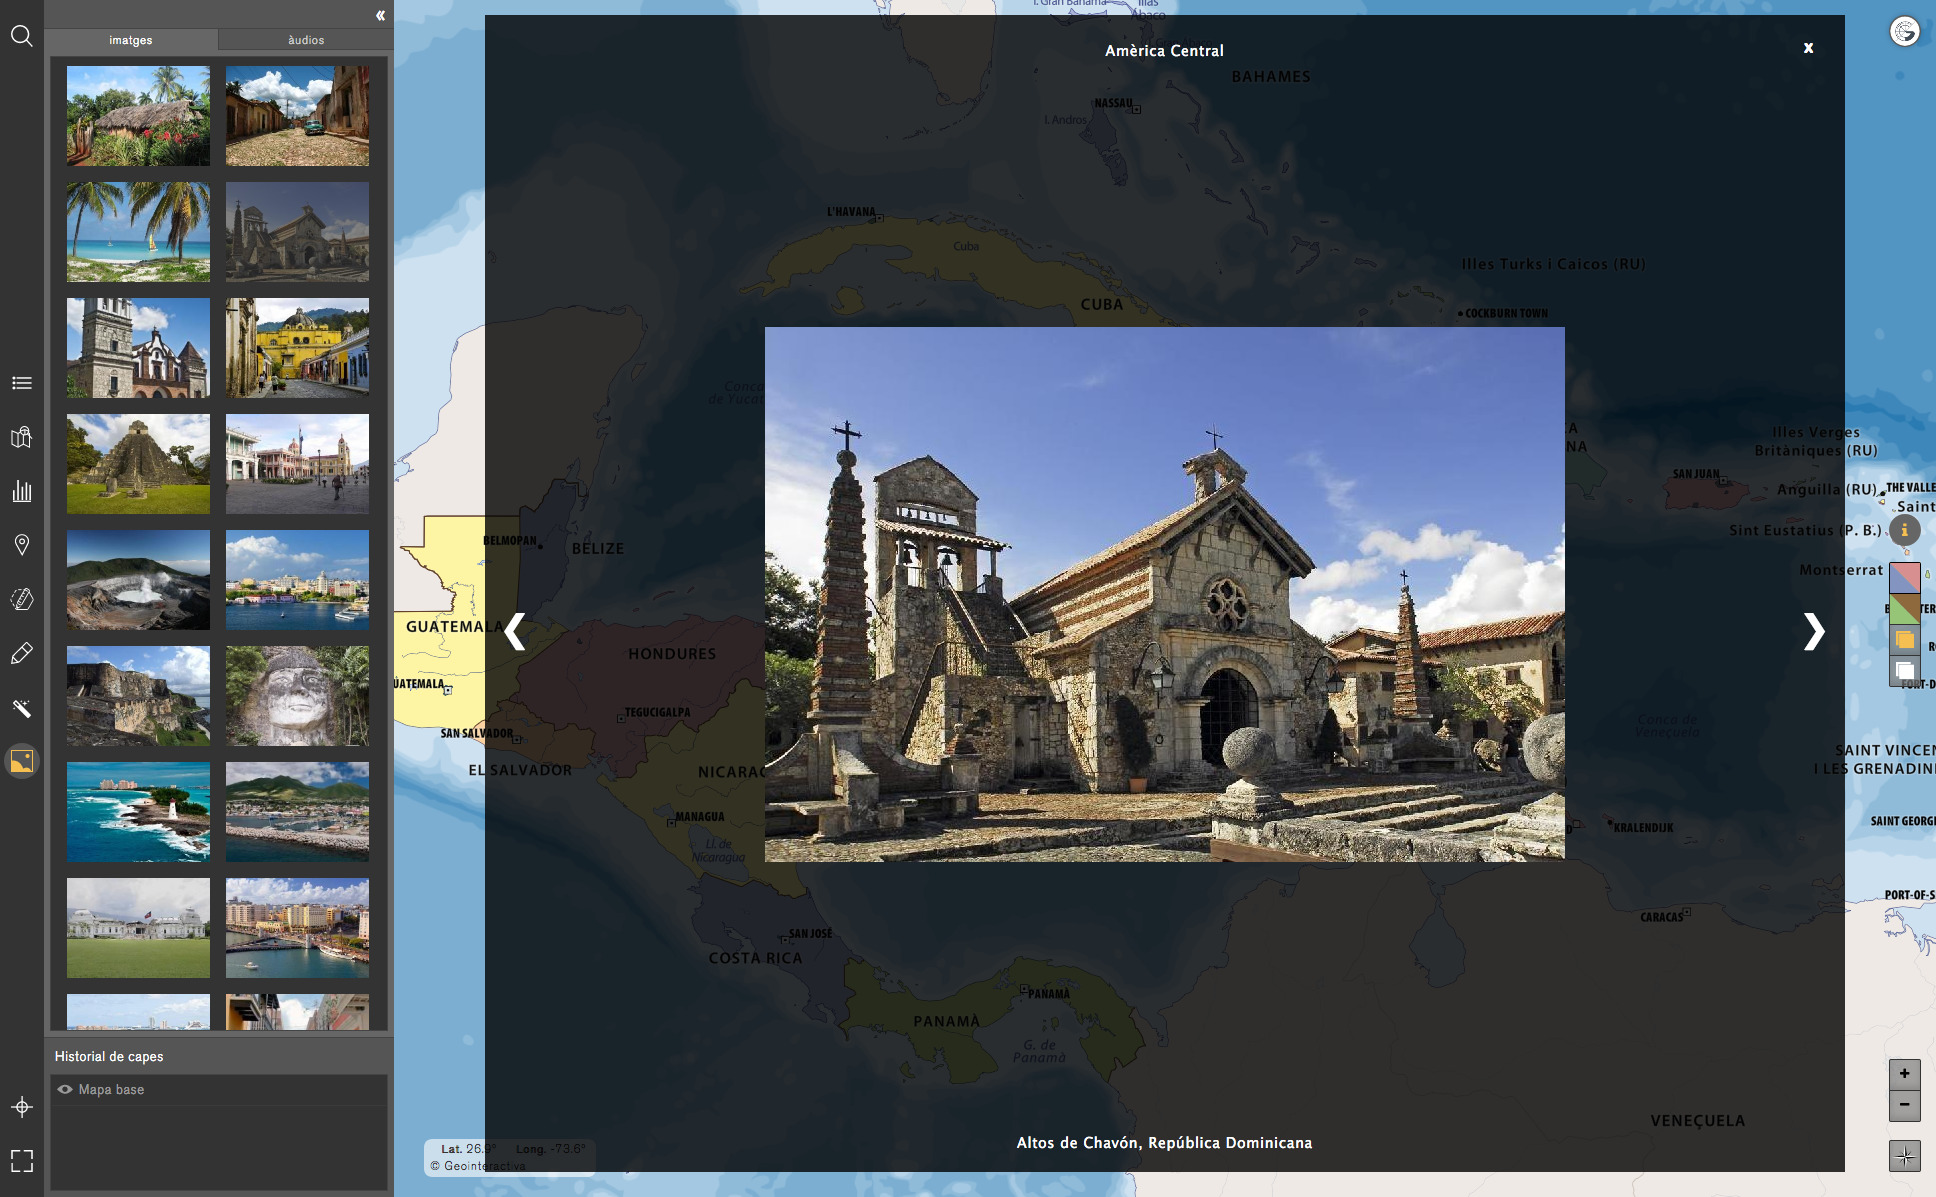This screenshot has height=1197, width=1936.
Task: Switch to the àudios tab
Action: tap(306, 40)
